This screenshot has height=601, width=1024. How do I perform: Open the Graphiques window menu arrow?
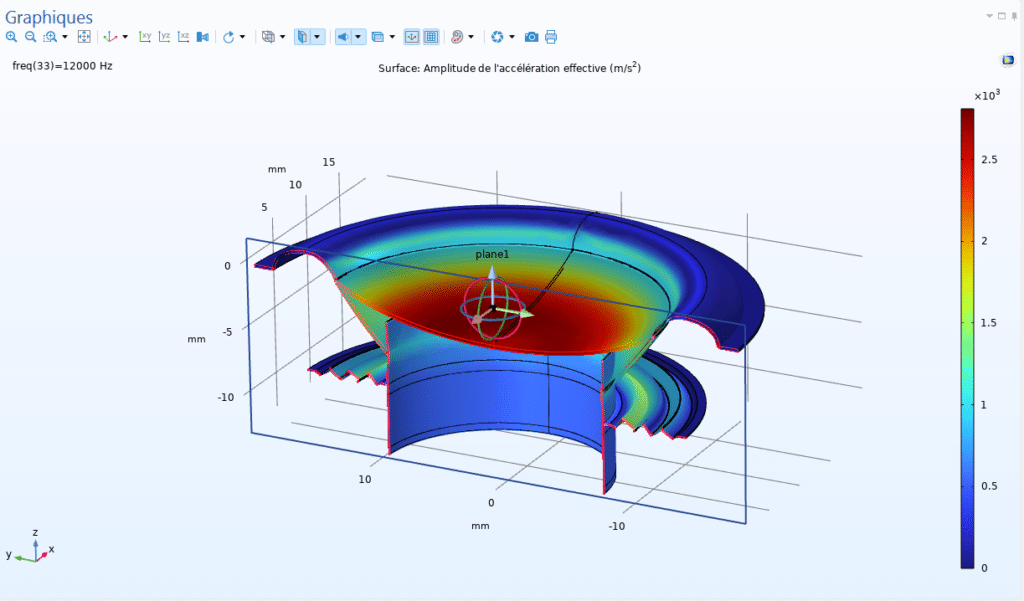pyautogui.click(x=990, y=17)
